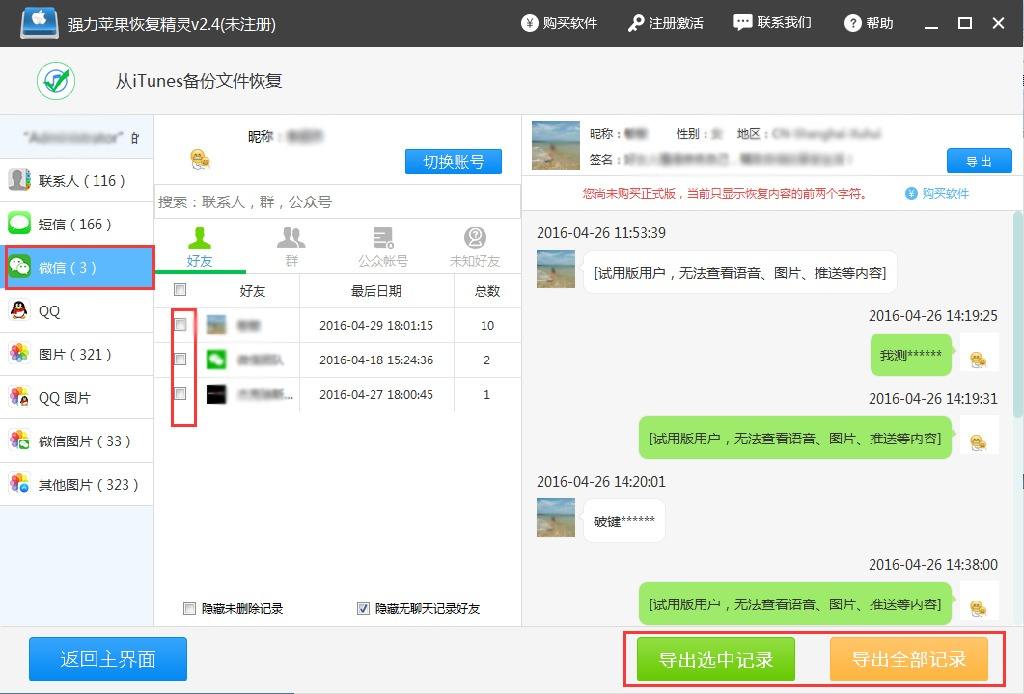Click the black avatar in 2016-04-27 row
The width and height of the screenshot is (1024, 694).
tap(216, 394)
